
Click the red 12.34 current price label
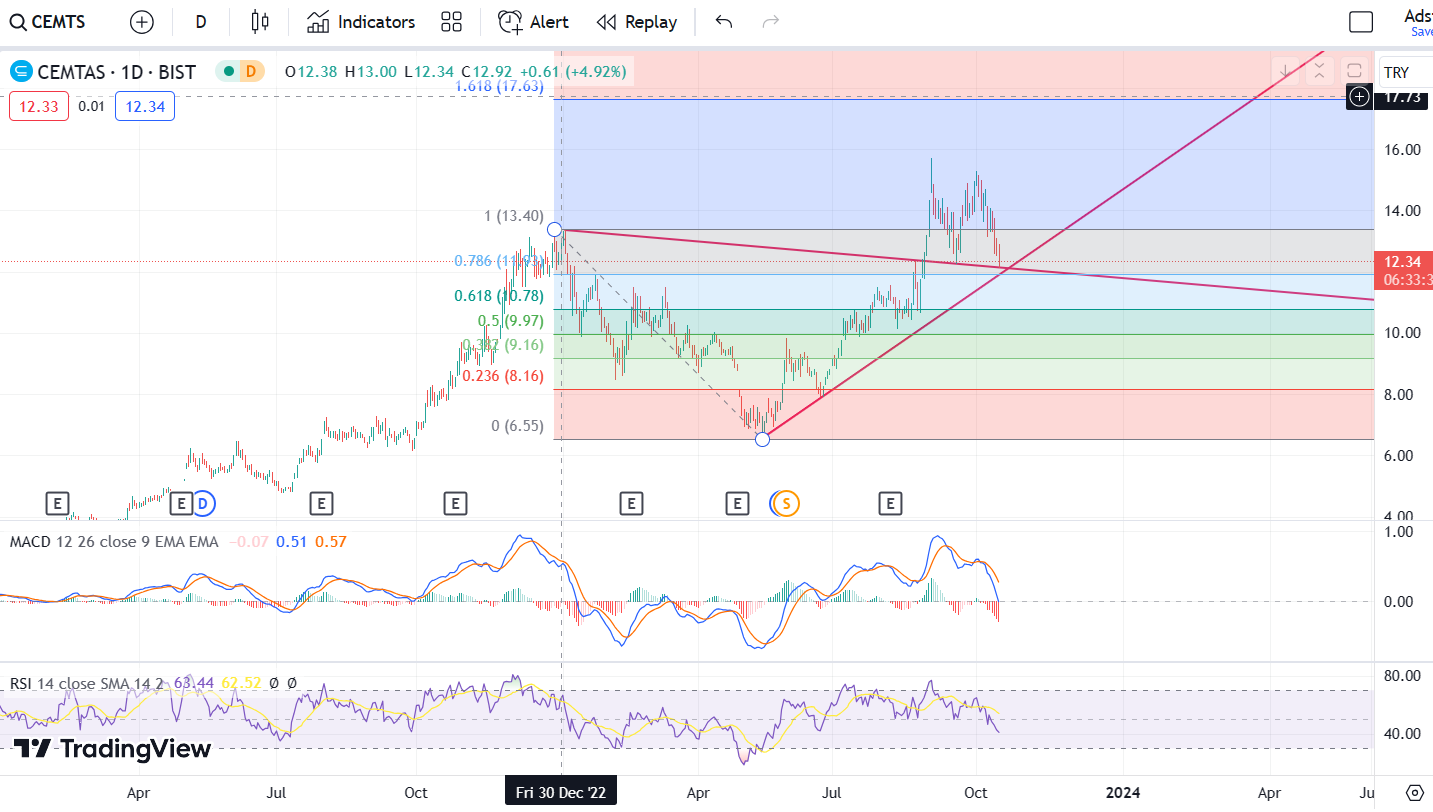pos(1404,262)
